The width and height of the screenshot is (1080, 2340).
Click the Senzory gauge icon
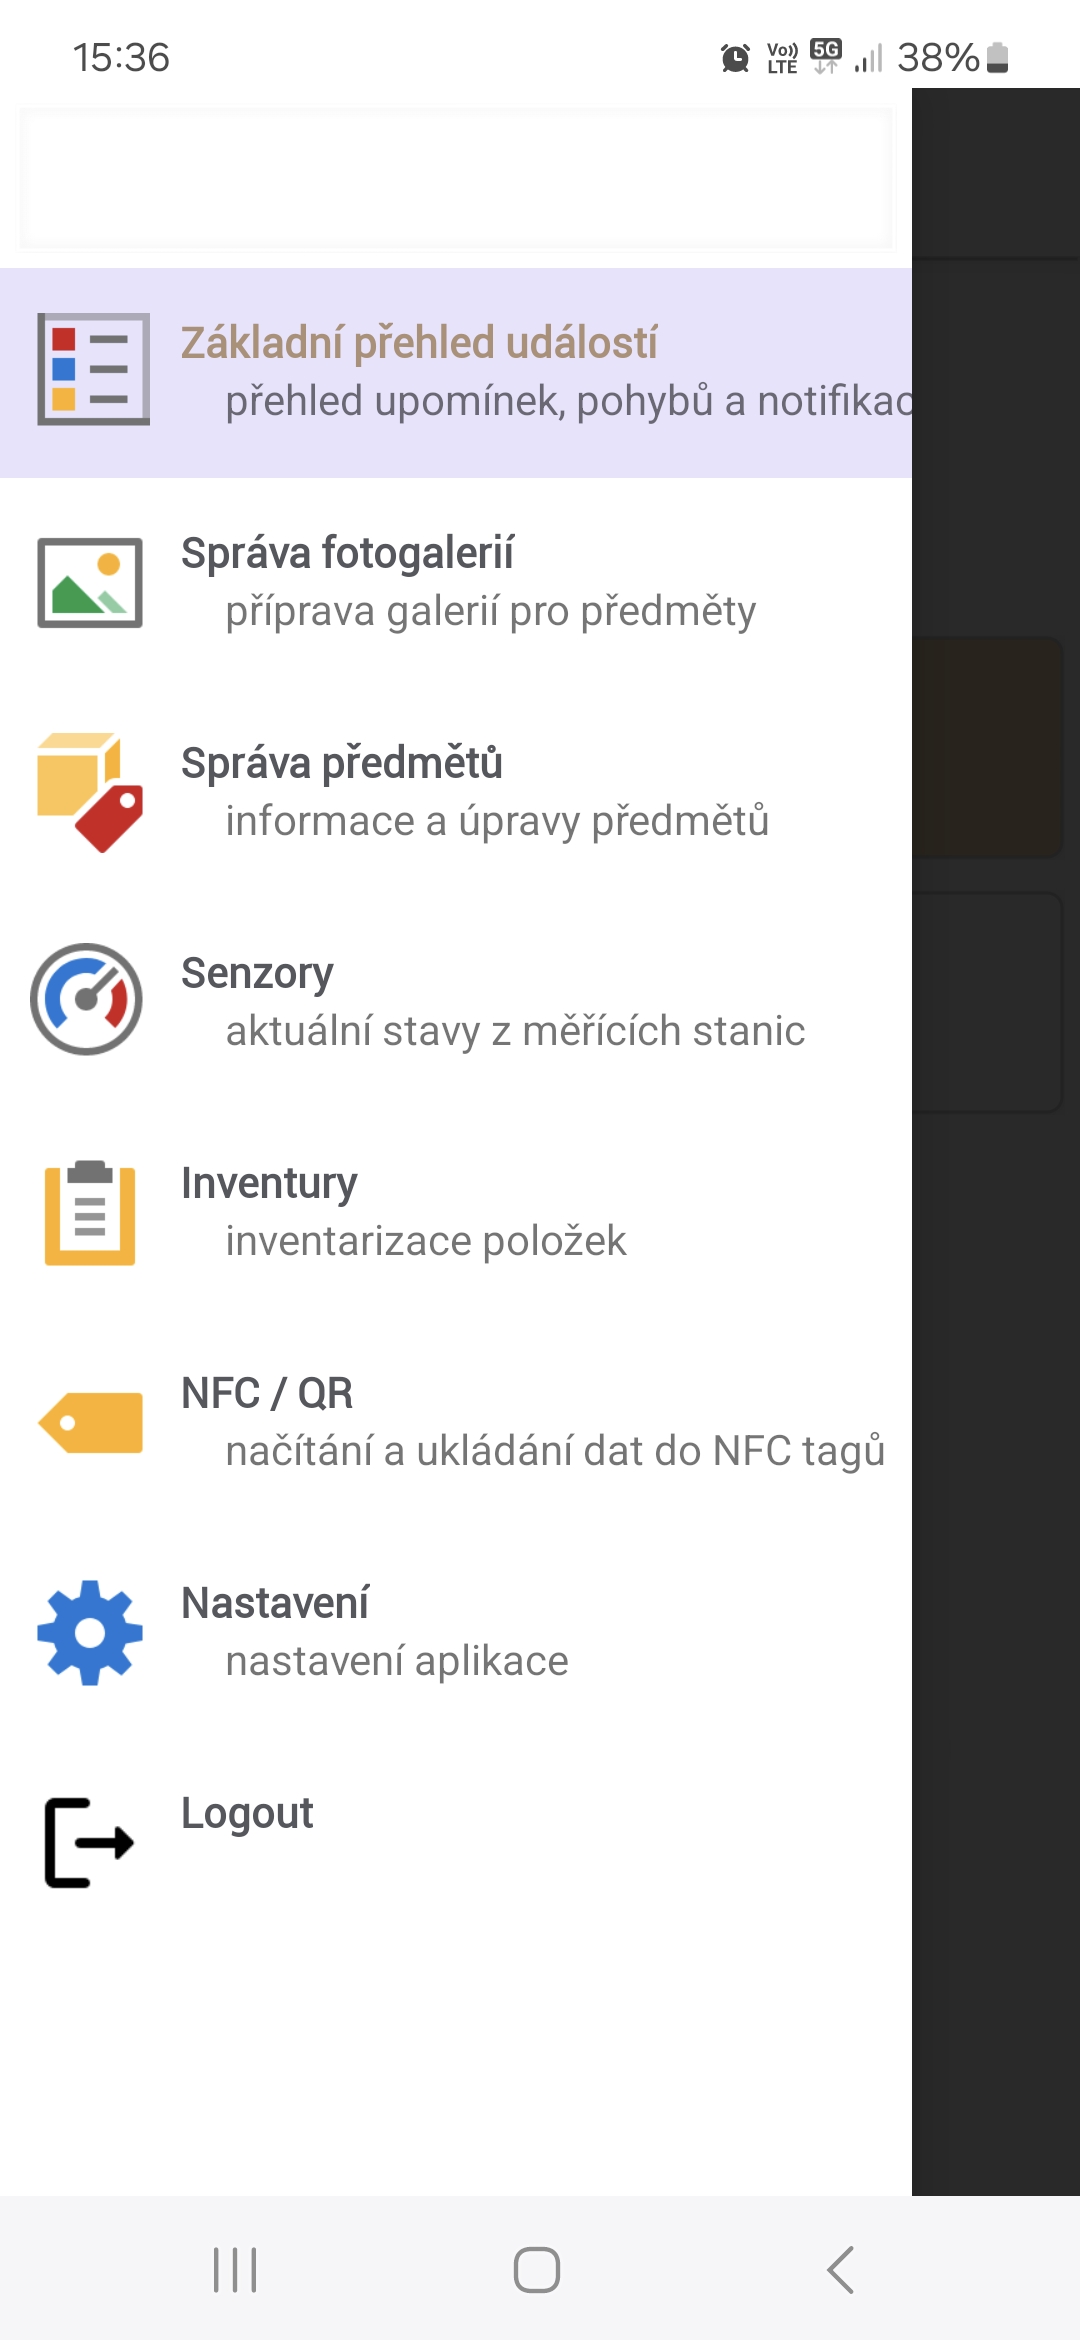[87, 999]
